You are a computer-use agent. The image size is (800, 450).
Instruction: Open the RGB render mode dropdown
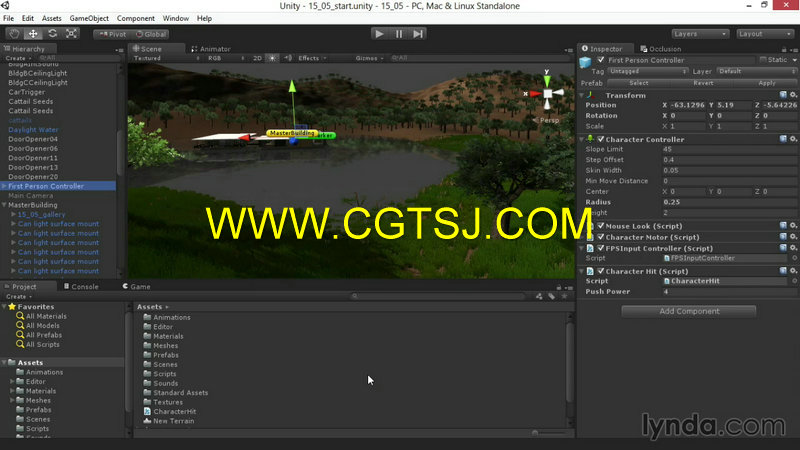226,58
